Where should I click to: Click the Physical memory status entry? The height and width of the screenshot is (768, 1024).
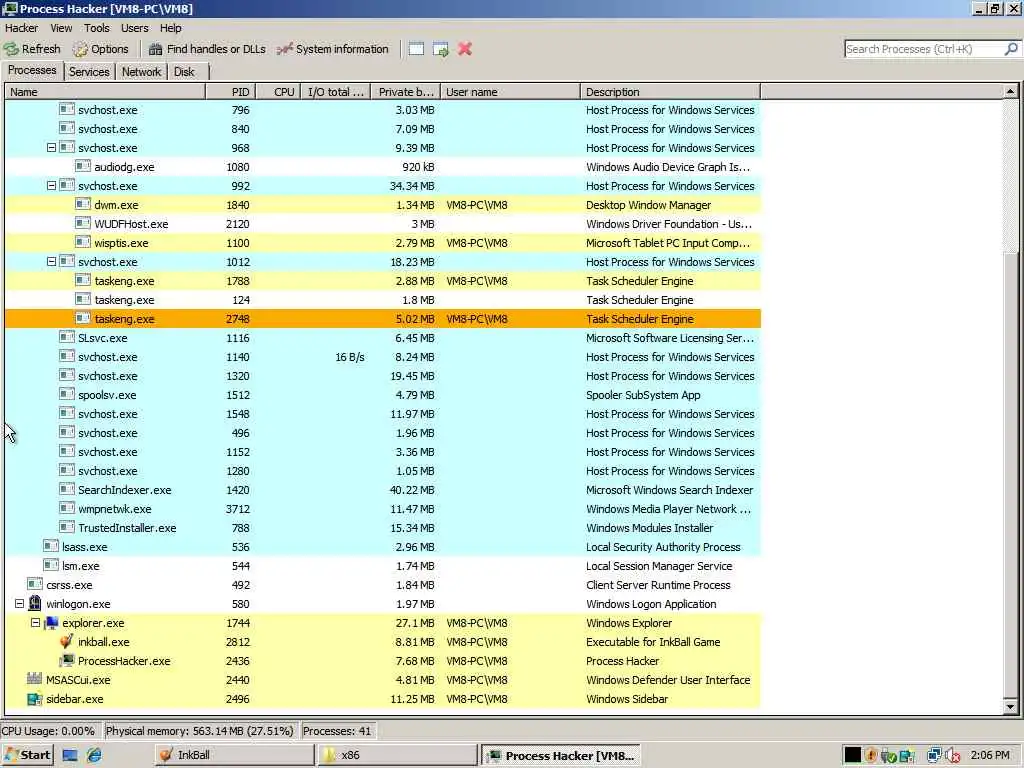(x=200, y=731)
